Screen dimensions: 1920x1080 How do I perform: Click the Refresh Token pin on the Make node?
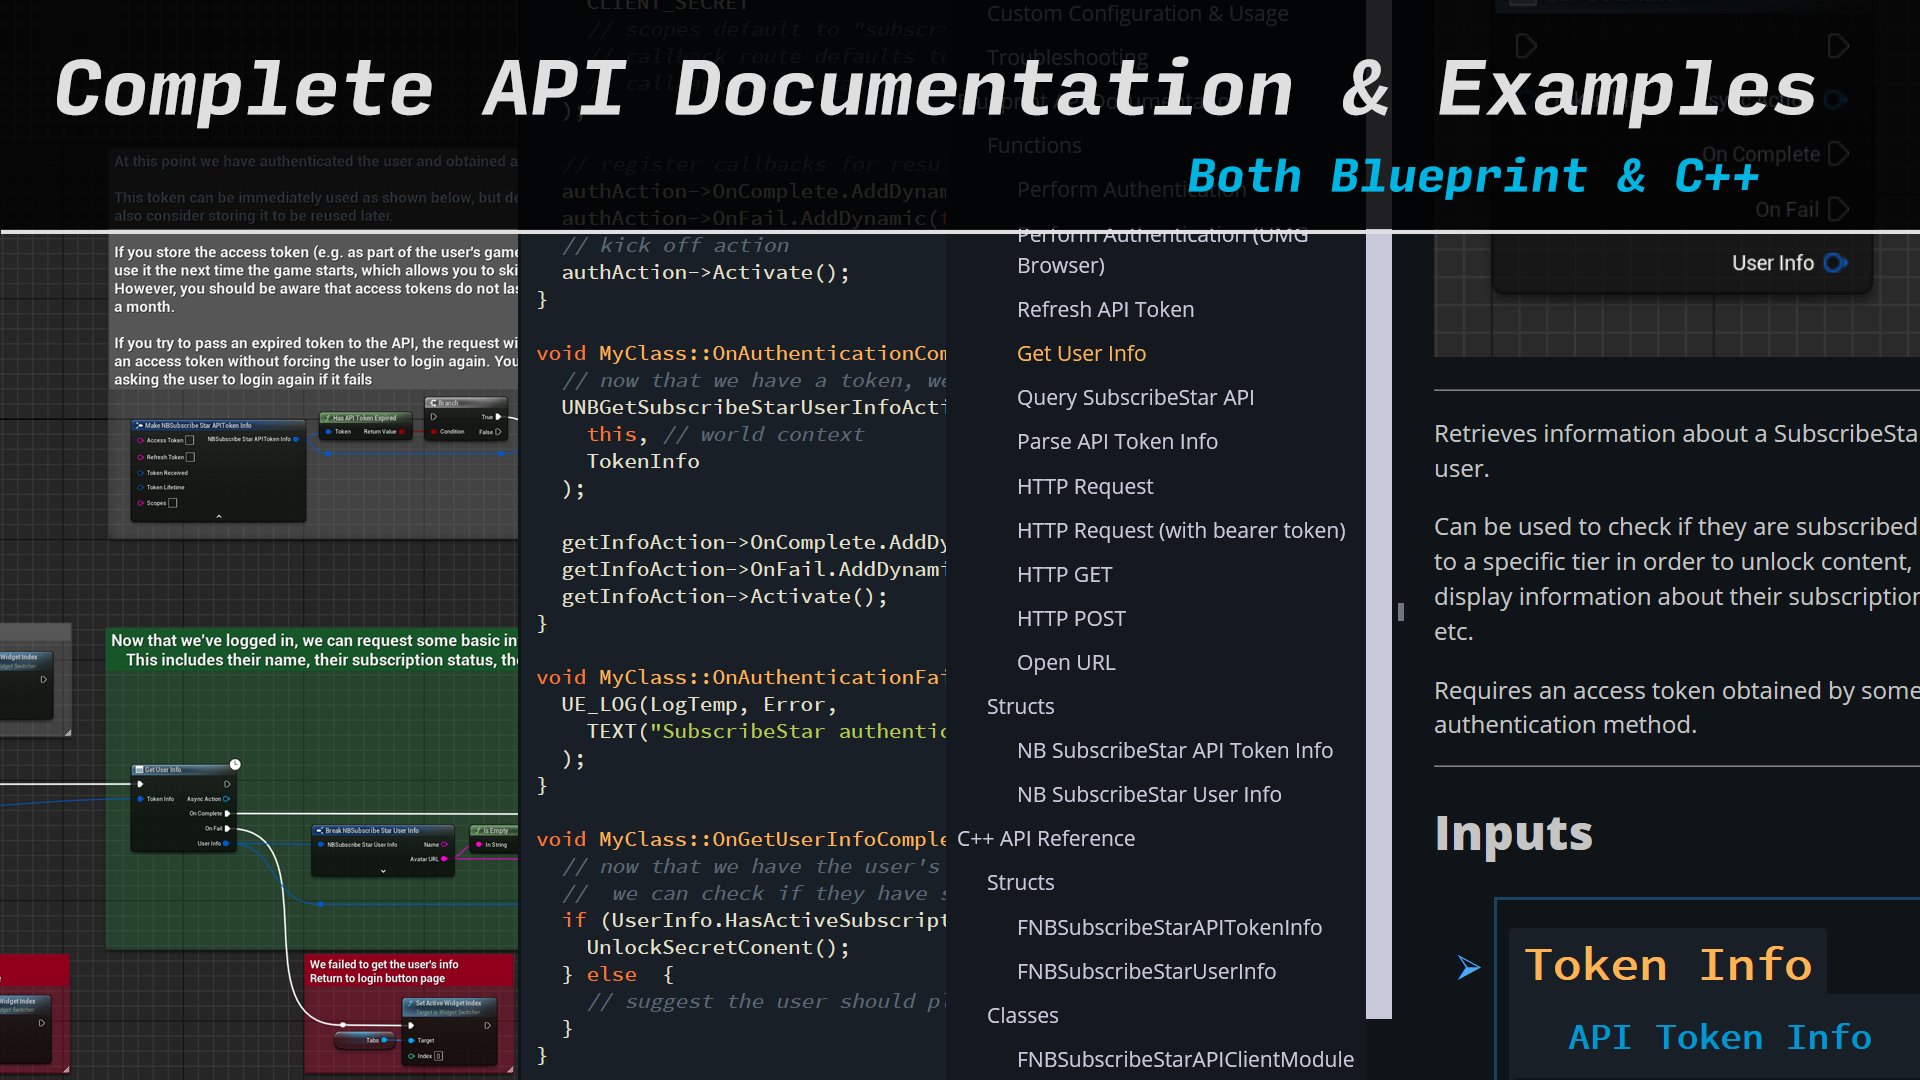pyautogui.click(x=141, y=457)
